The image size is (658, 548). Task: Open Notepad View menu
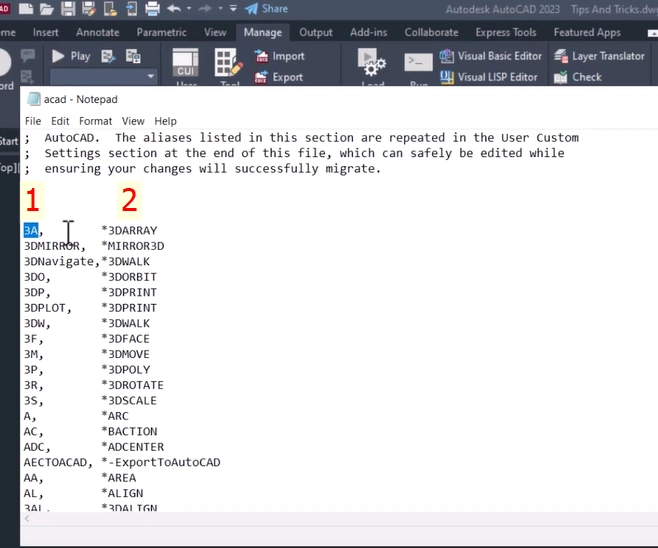[133, 121]
